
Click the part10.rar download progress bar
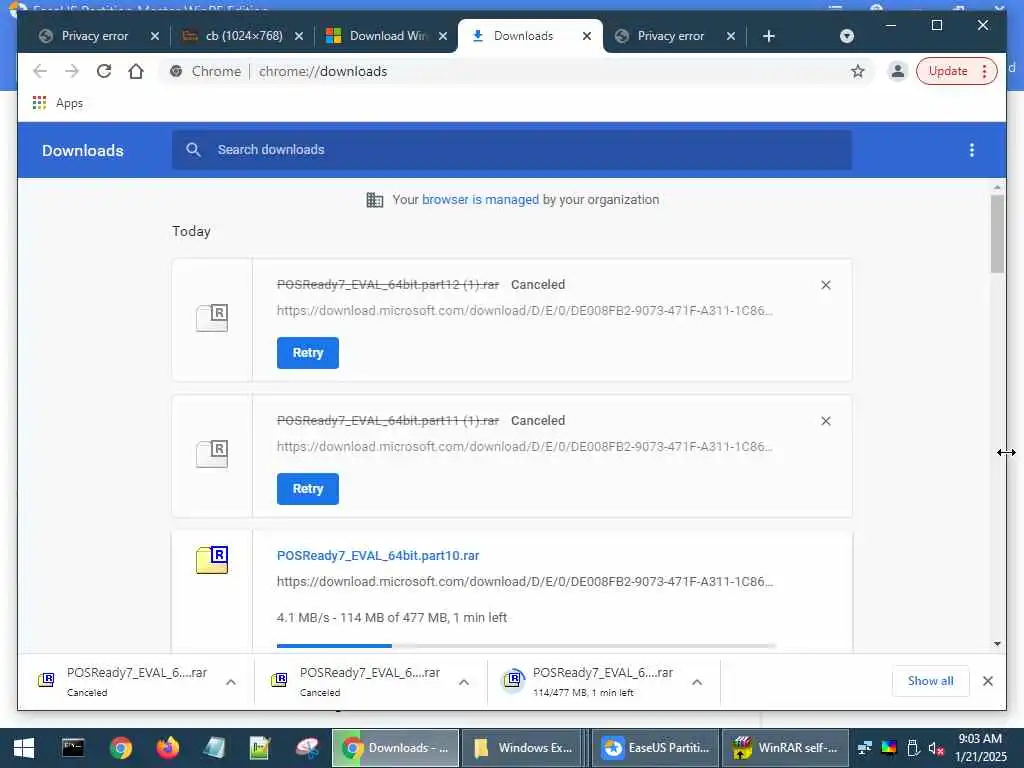(x=526, y=646)
